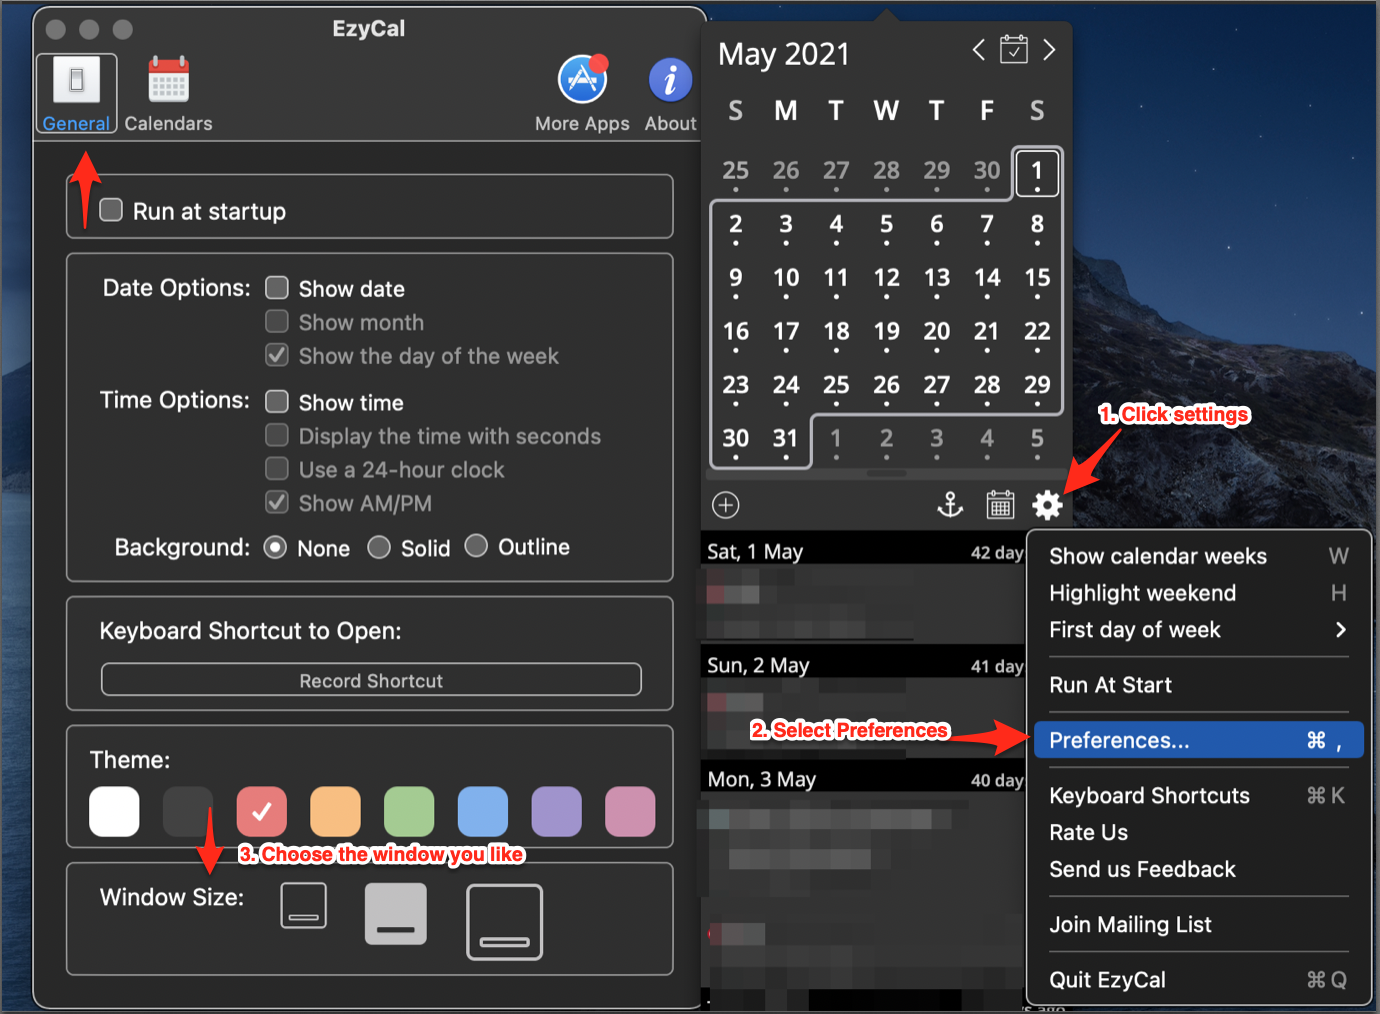Open the settings gear icon
This screenshot has height=1014, width=1380.
point(1047,505)
